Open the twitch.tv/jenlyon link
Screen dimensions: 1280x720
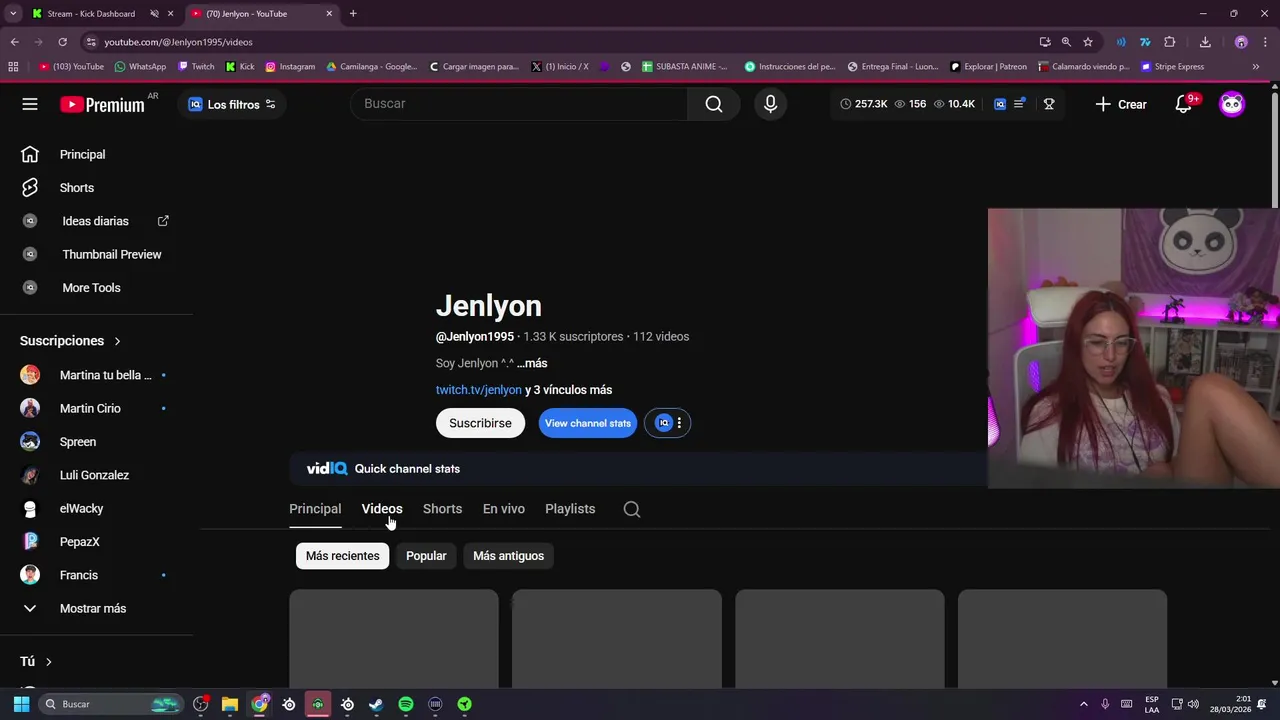[479, 390]
